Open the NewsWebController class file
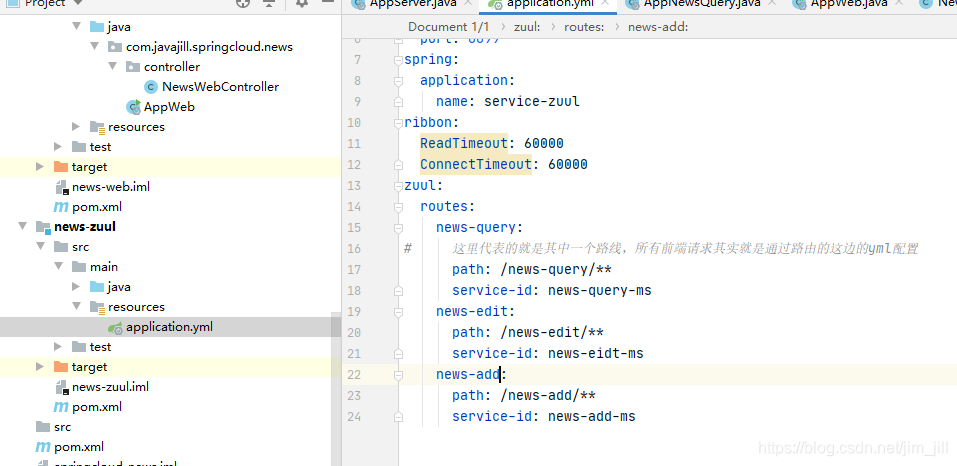 [x=220, y=87]
